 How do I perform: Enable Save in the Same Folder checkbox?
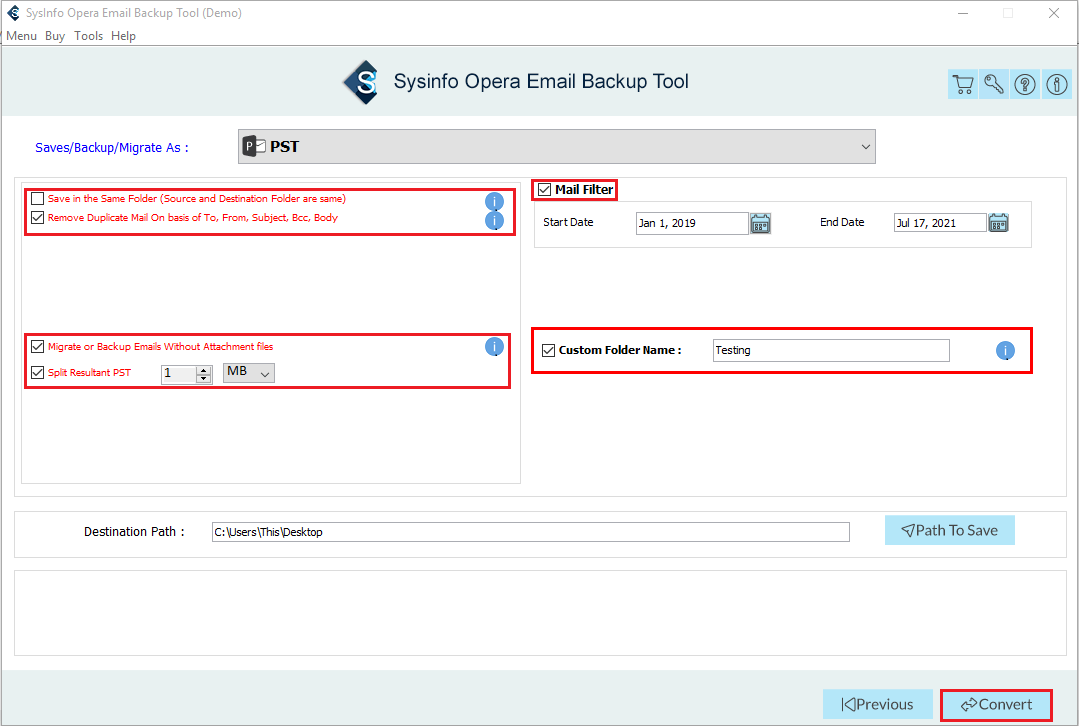click(x=38, y=199)
